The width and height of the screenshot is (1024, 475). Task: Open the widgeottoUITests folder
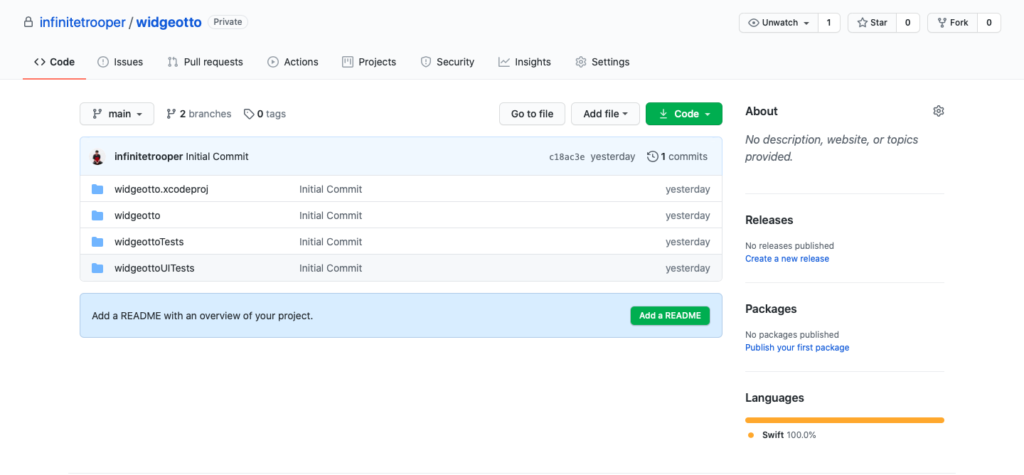(154, 268)
